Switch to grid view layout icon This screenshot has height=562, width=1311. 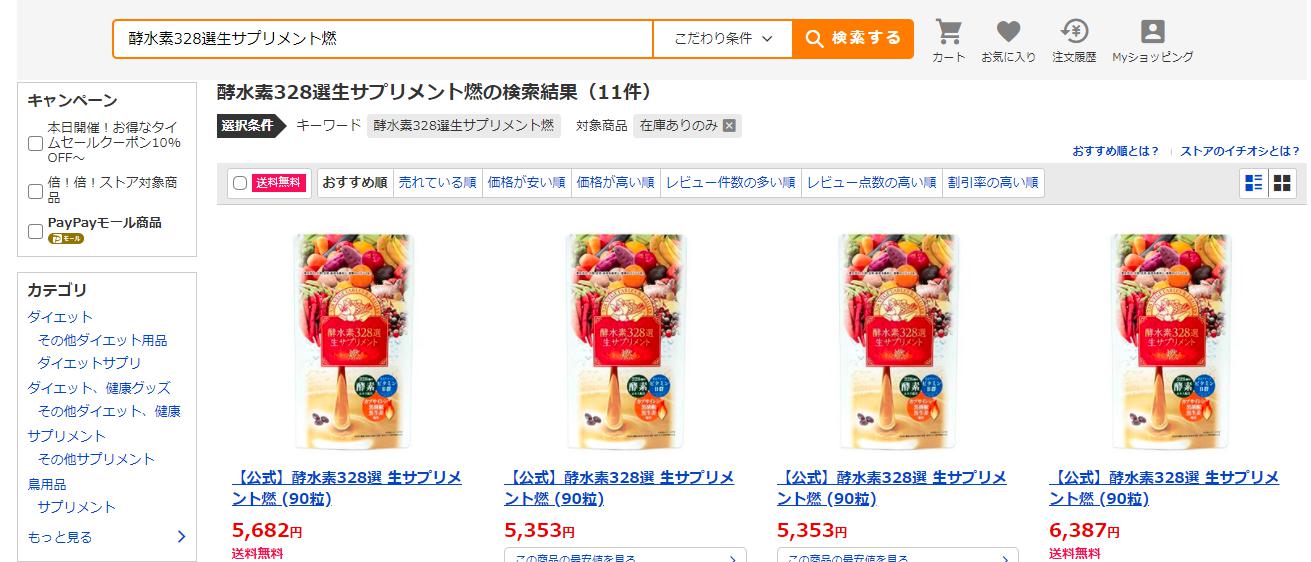click(x=1282, y=183)
